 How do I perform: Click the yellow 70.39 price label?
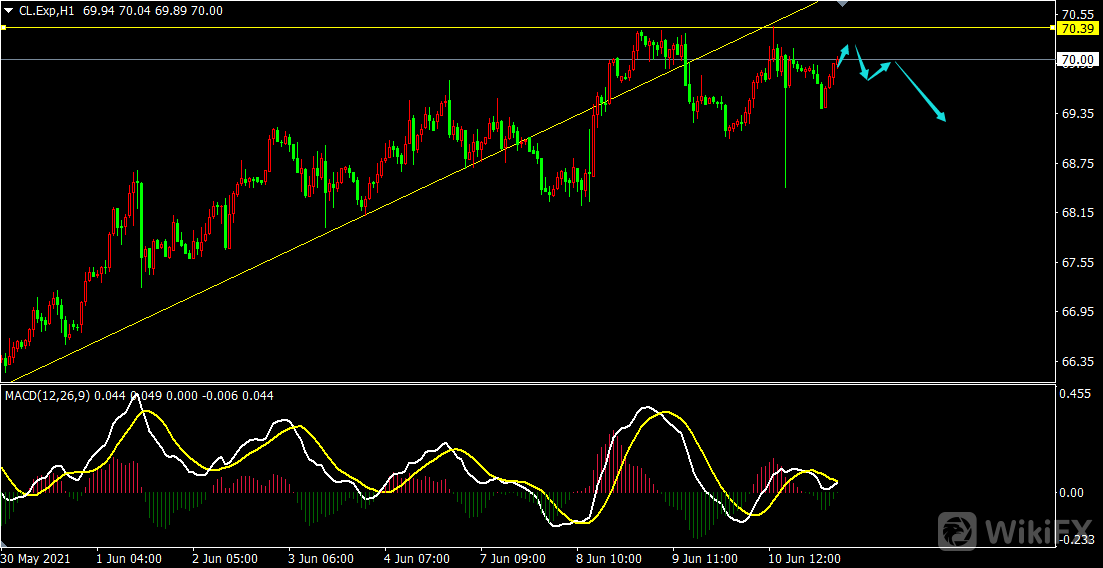1077,29
